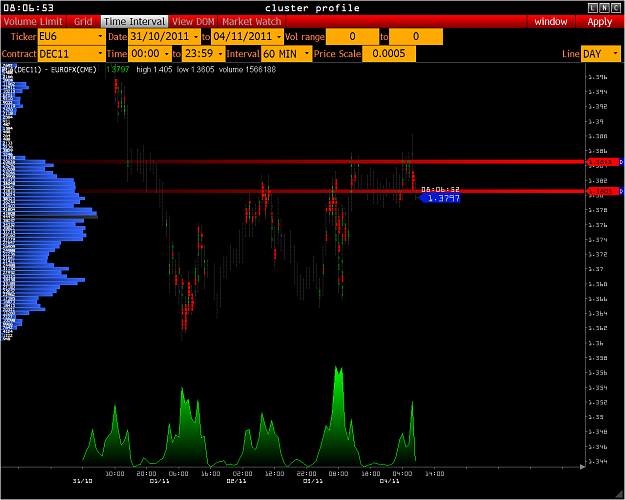Open the Volume Limit tab
625x500 pixels.
click(x=33, y=22)
